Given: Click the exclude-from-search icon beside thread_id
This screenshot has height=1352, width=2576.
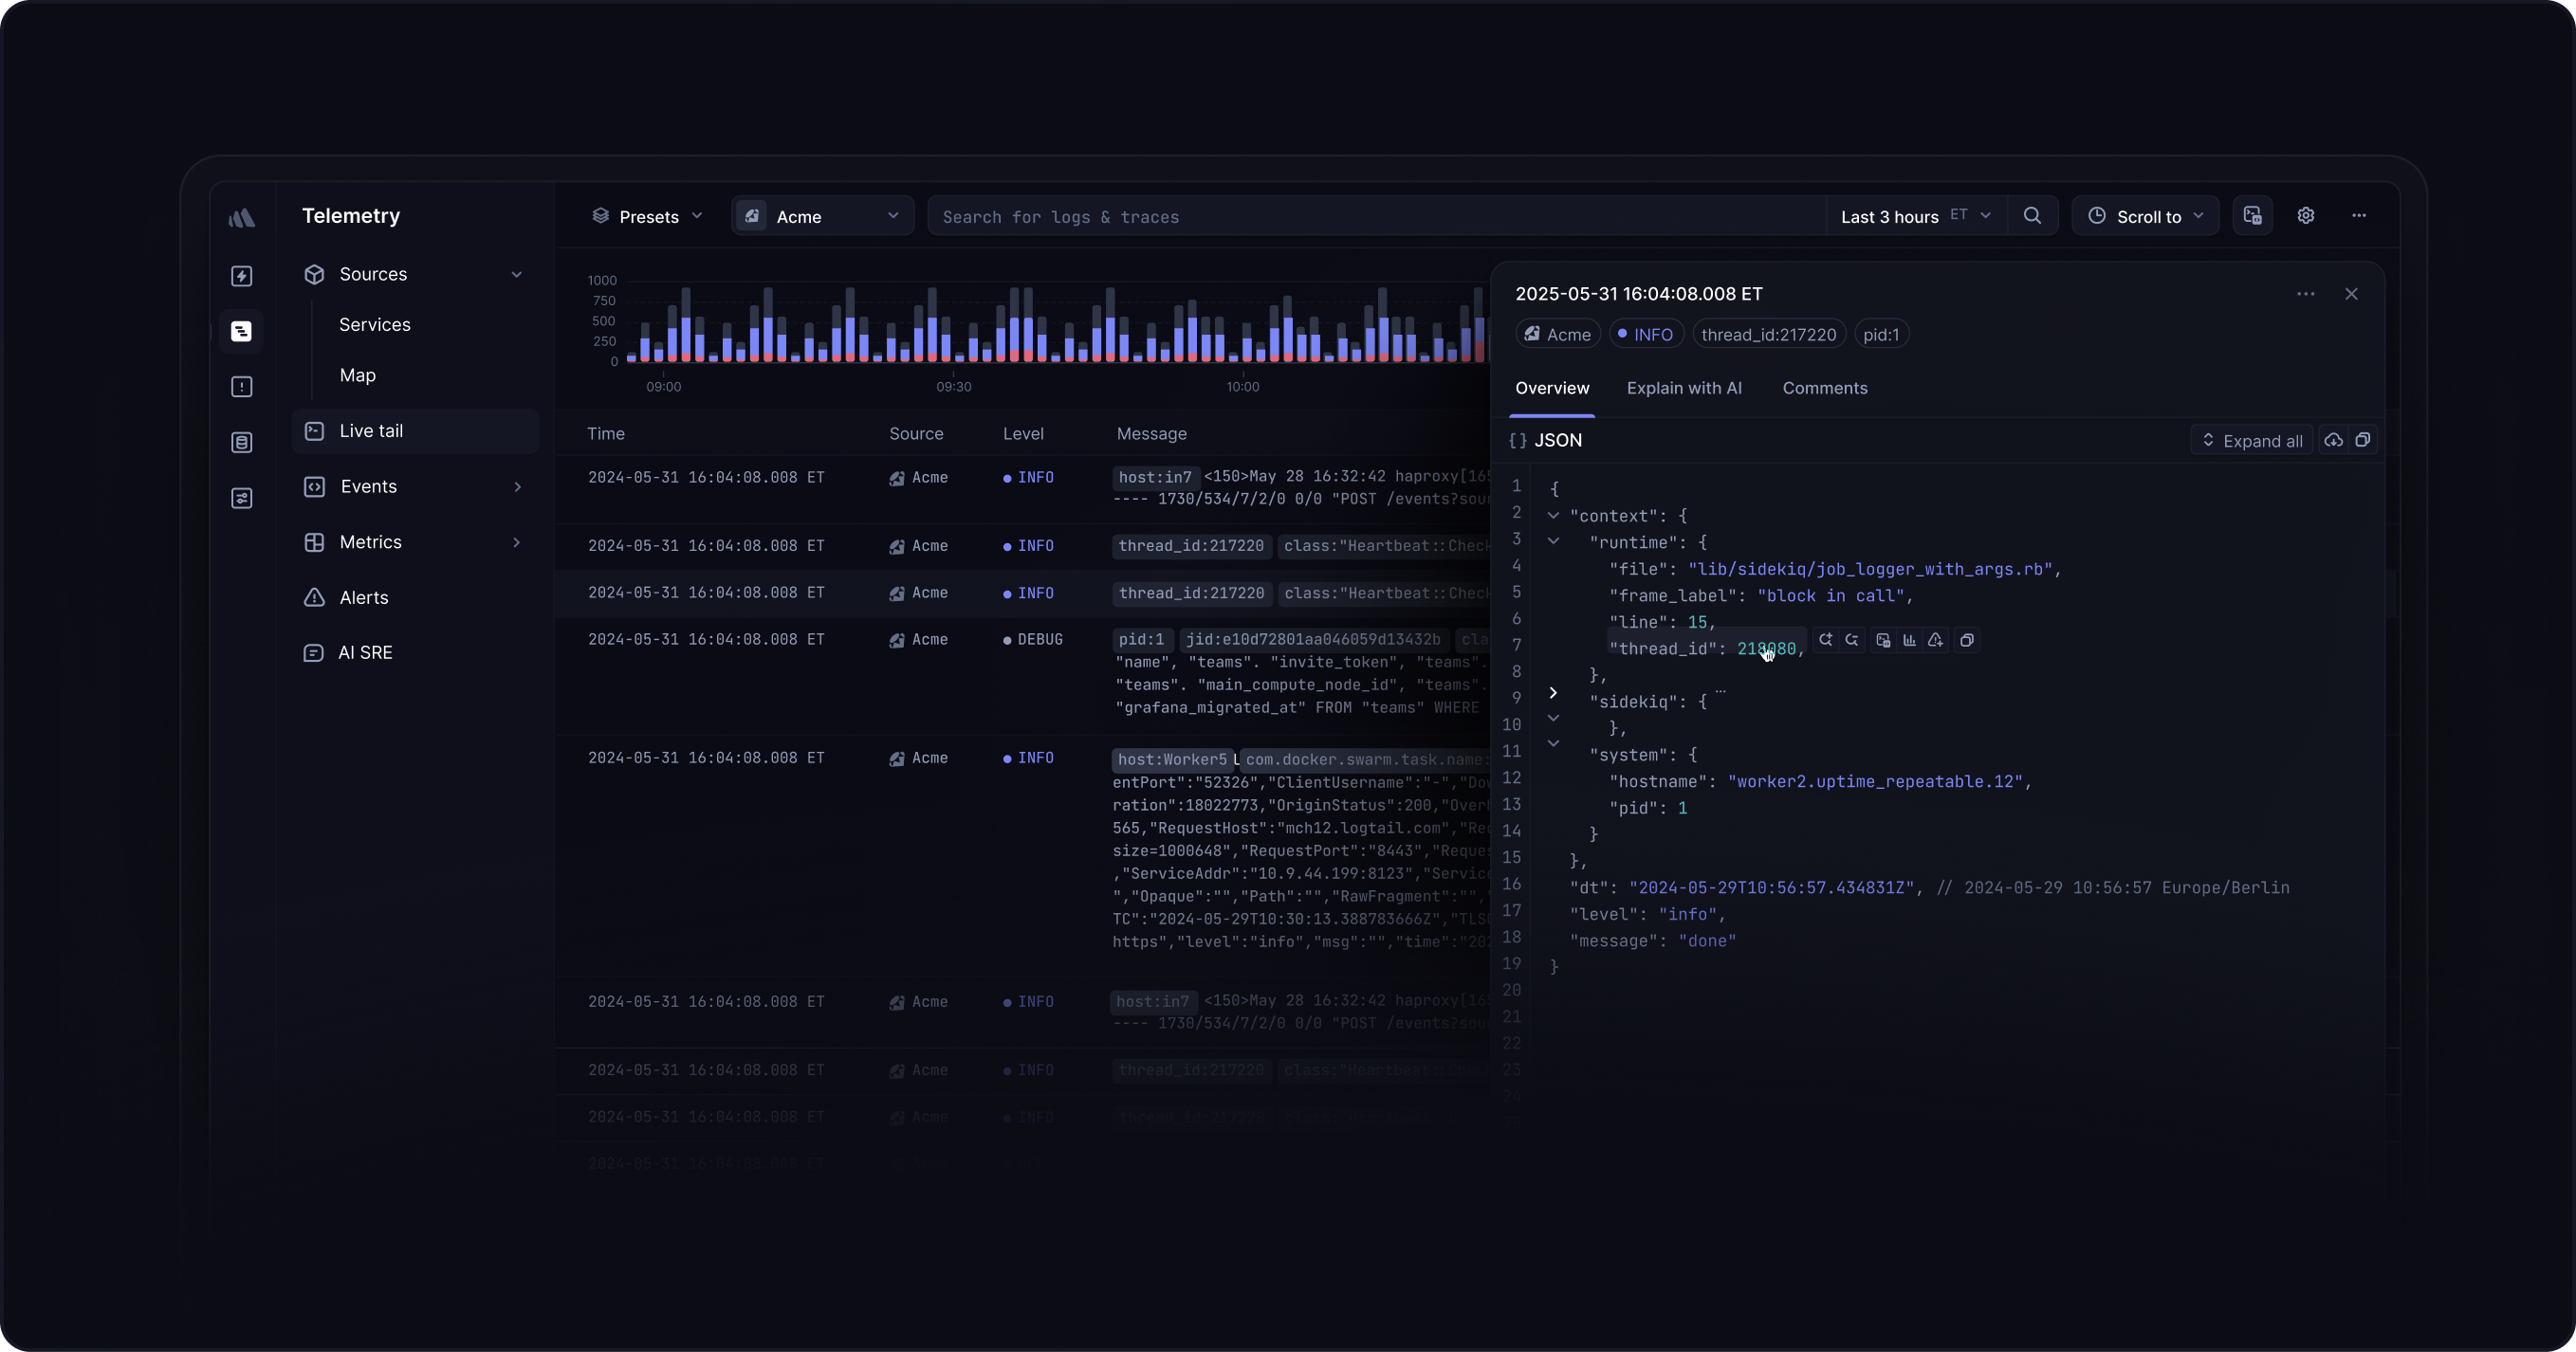Looking at the screenshot, I should [1852, 640].
